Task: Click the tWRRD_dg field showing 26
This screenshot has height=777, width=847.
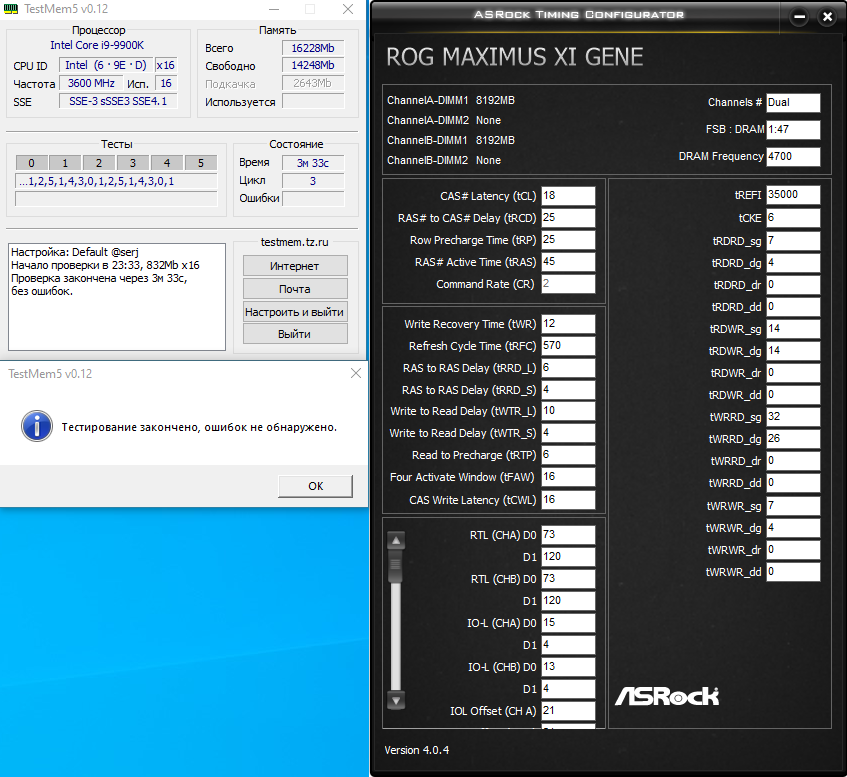Action: click(793, 439)
